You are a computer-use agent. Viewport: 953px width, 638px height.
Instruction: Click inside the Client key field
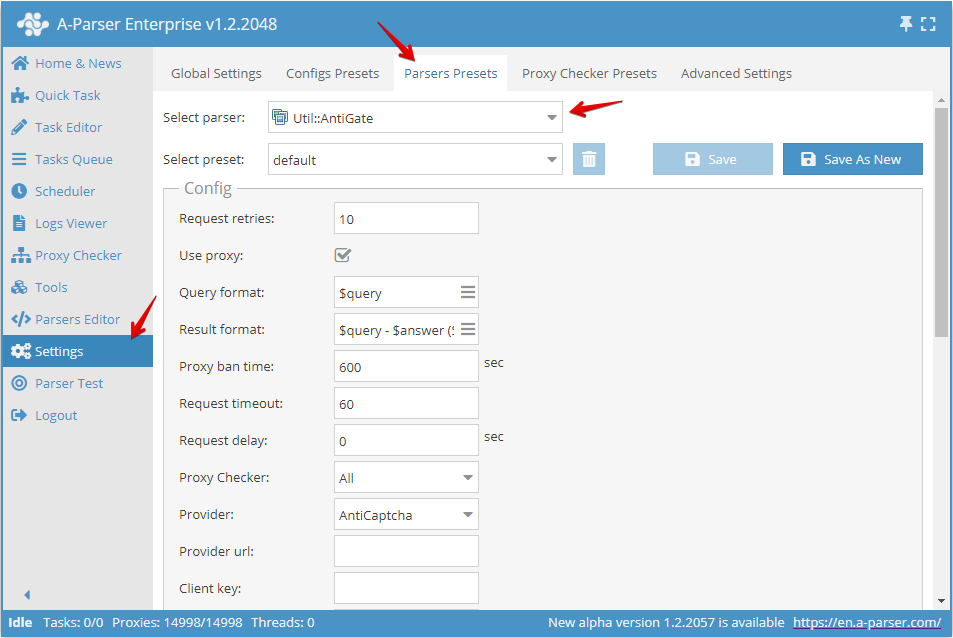tap(406, 587)
